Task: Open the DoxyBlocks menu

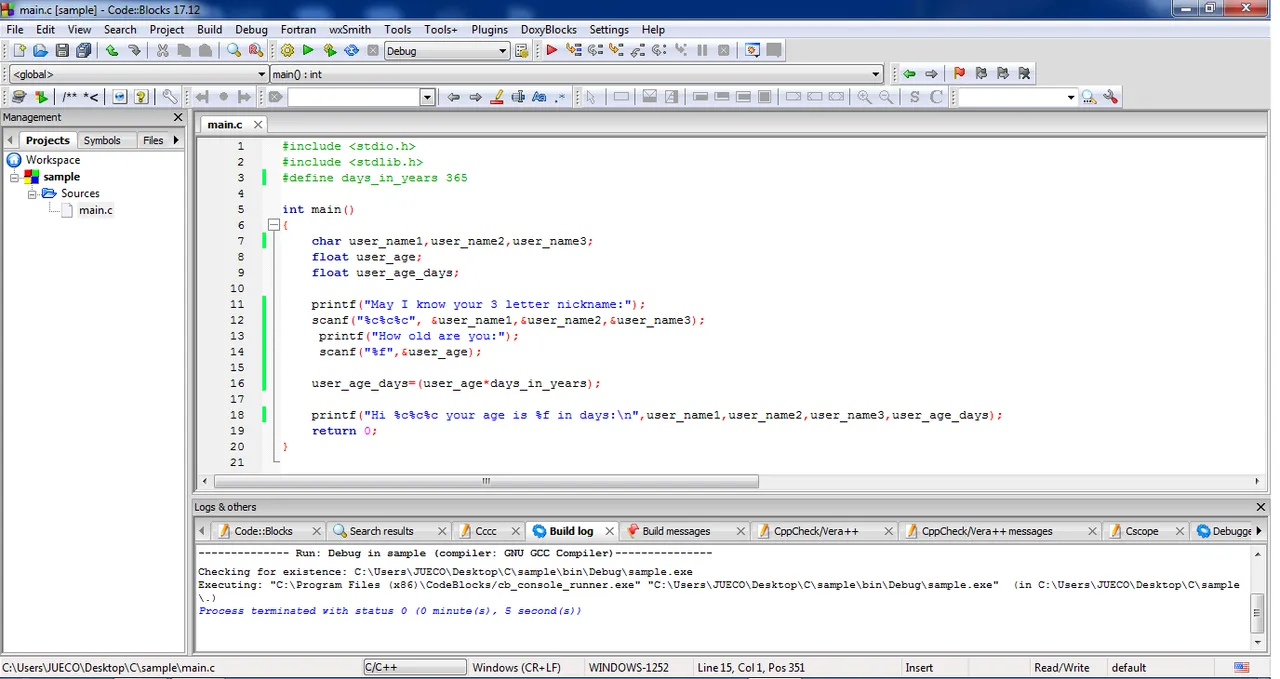Action: click(548, 29)
